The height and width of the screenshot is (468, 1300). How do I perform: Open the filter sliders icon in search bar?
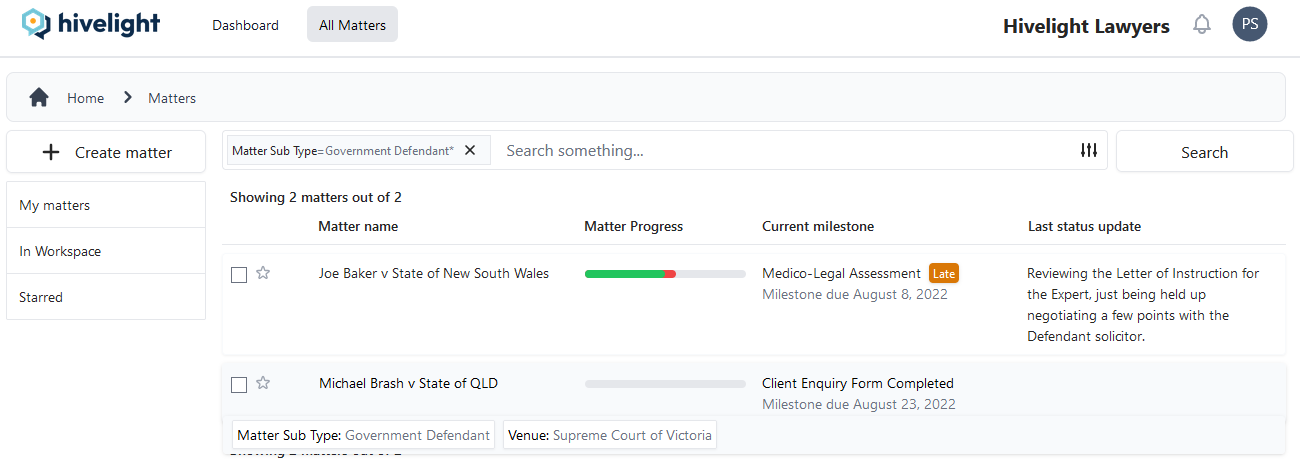coord(1089,150)
